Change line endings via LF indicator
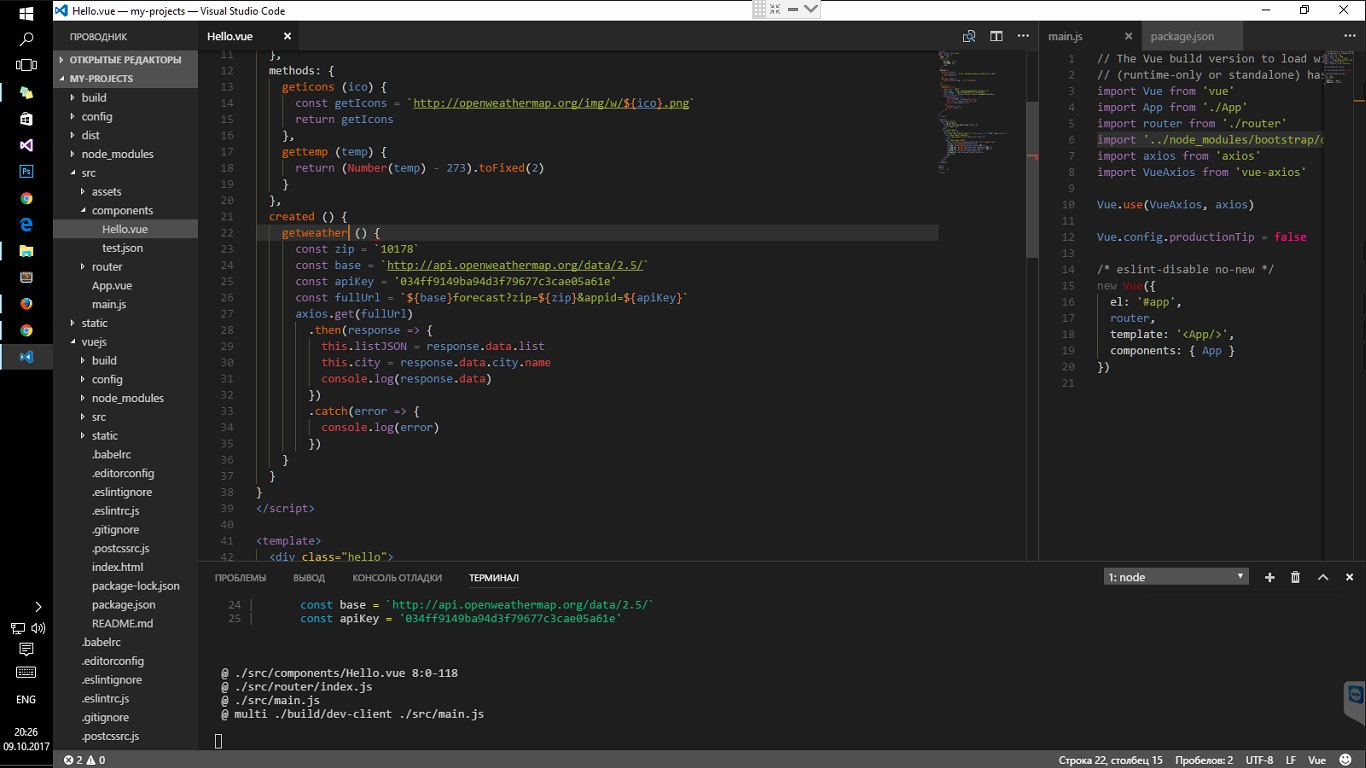1366x768 pixels. click(x=1291, y=760)
